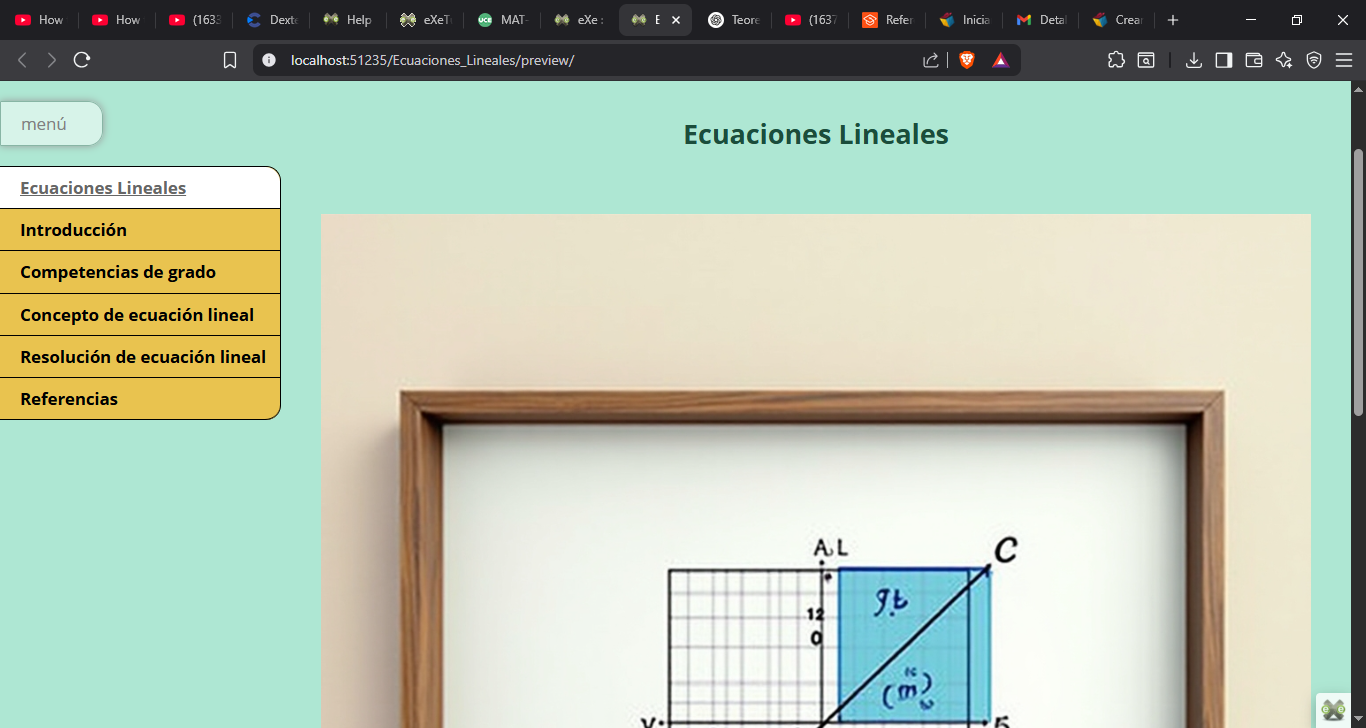Open the Brave hamburger main menu
This screenshot has width=1366, height=728.
click(1344, 60)
